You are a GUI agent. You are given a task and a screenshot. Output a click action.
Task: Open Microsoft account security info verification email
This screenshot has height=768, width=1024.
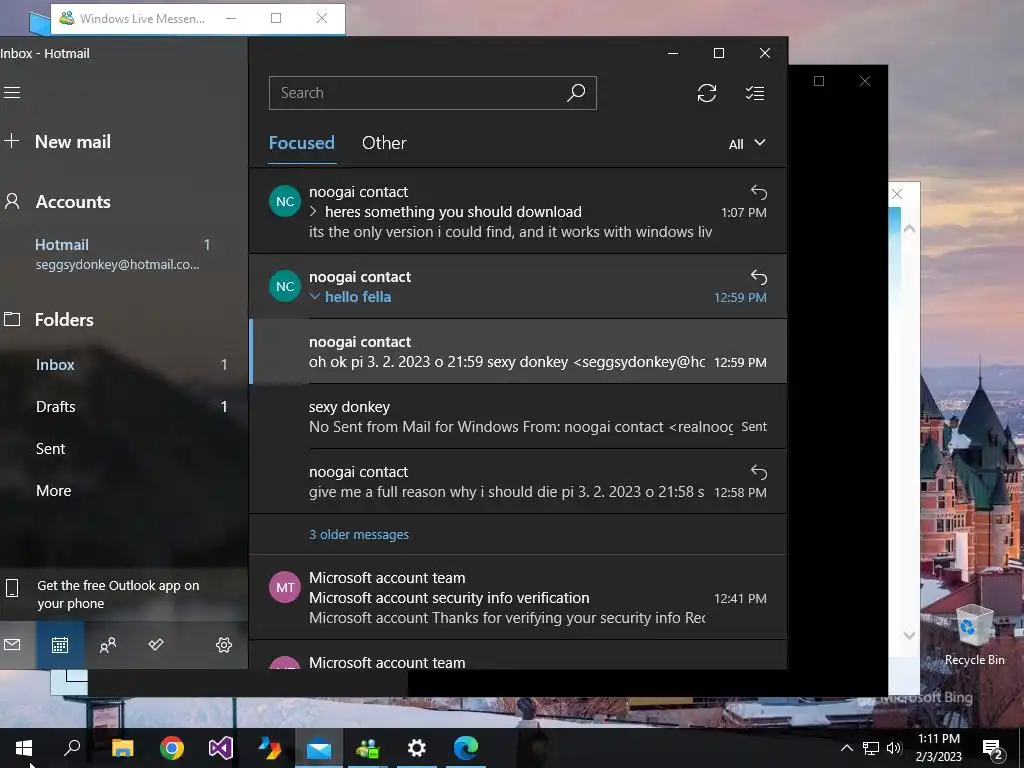[519, 598]
